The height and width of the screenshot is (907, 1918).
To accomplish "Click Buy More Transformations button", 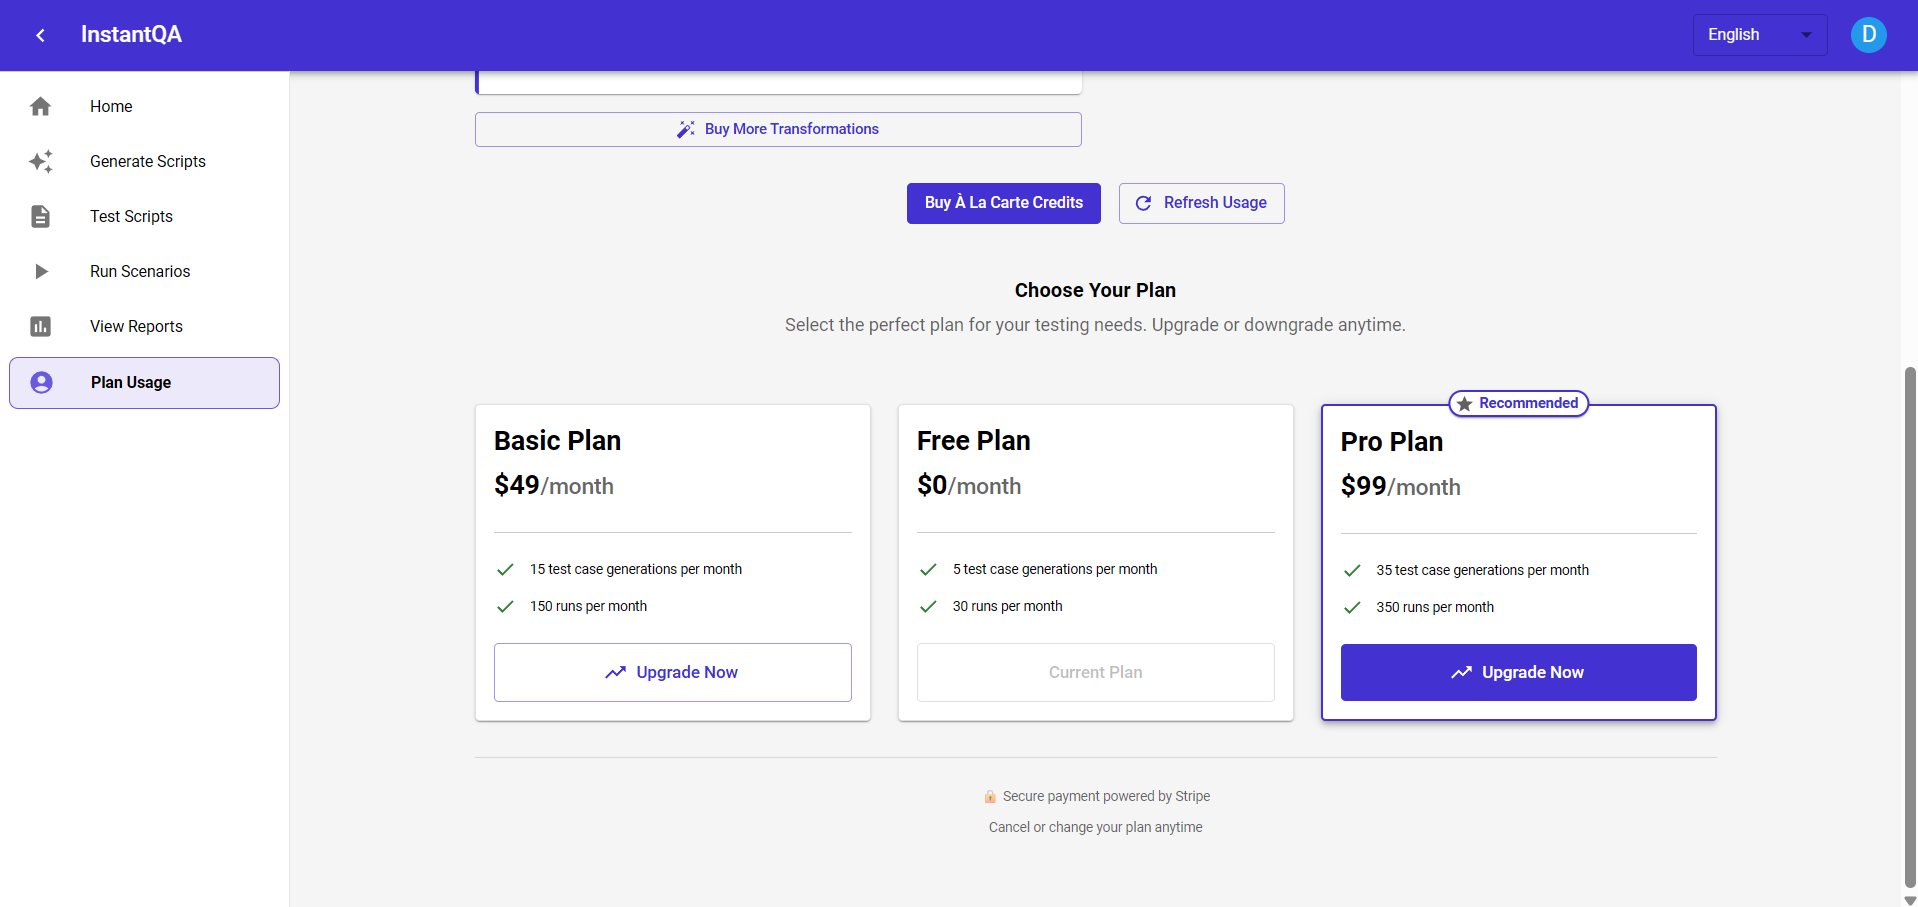I will tap(778, 129).
